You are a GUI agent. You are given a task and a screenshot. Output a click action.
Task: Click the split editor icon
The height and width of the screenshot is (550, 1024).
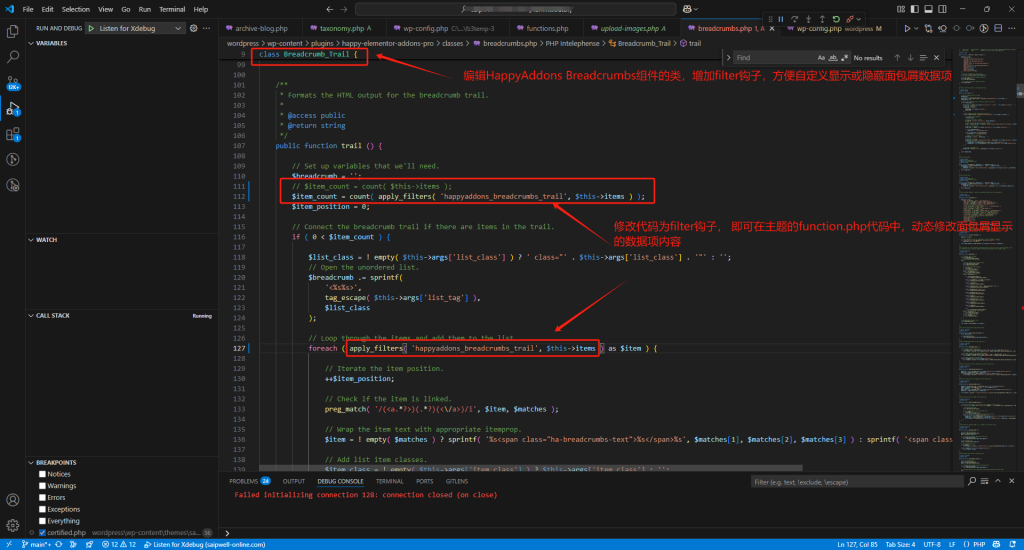click(998, 28)
